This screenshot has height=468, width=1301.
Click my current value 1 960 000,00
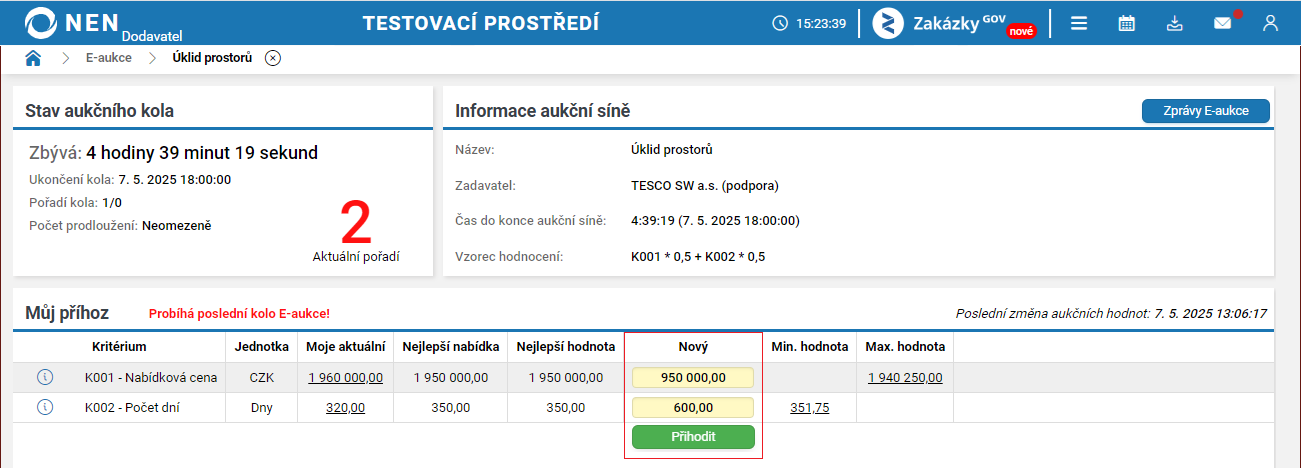click(x=346, y=377)
